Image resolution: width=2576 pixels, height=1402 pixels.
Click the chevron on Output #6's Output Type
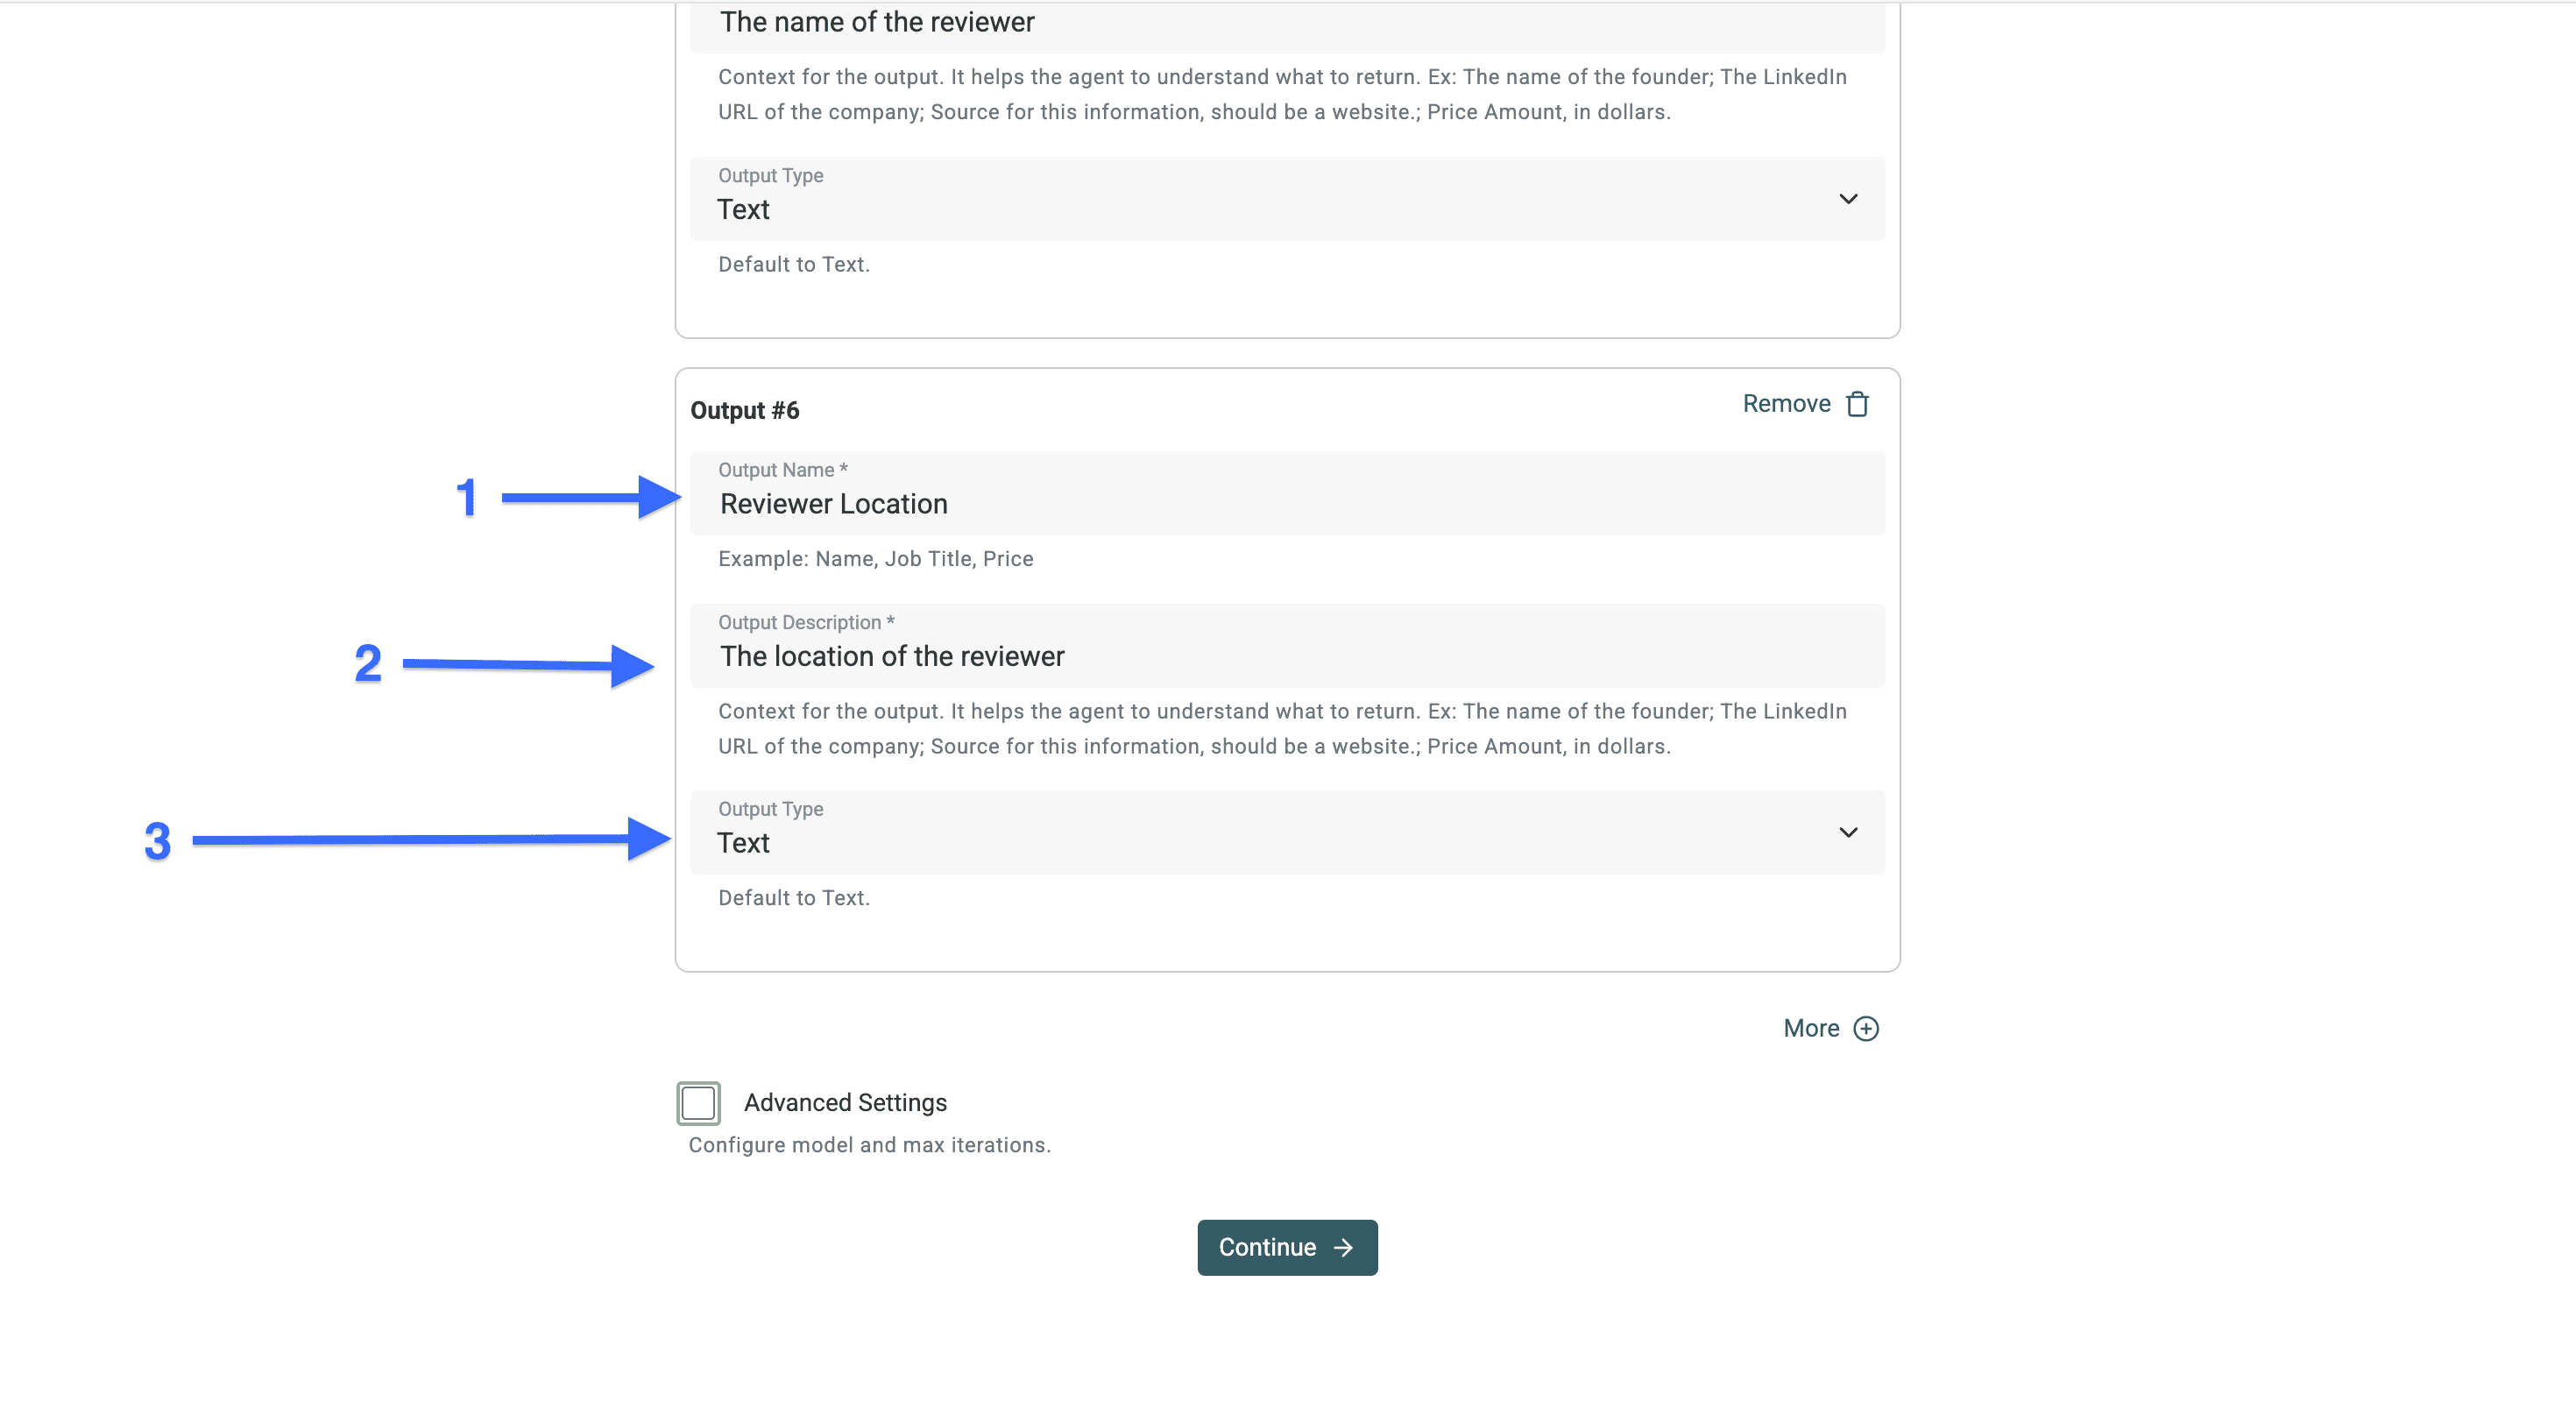[x=1849, y=832]
